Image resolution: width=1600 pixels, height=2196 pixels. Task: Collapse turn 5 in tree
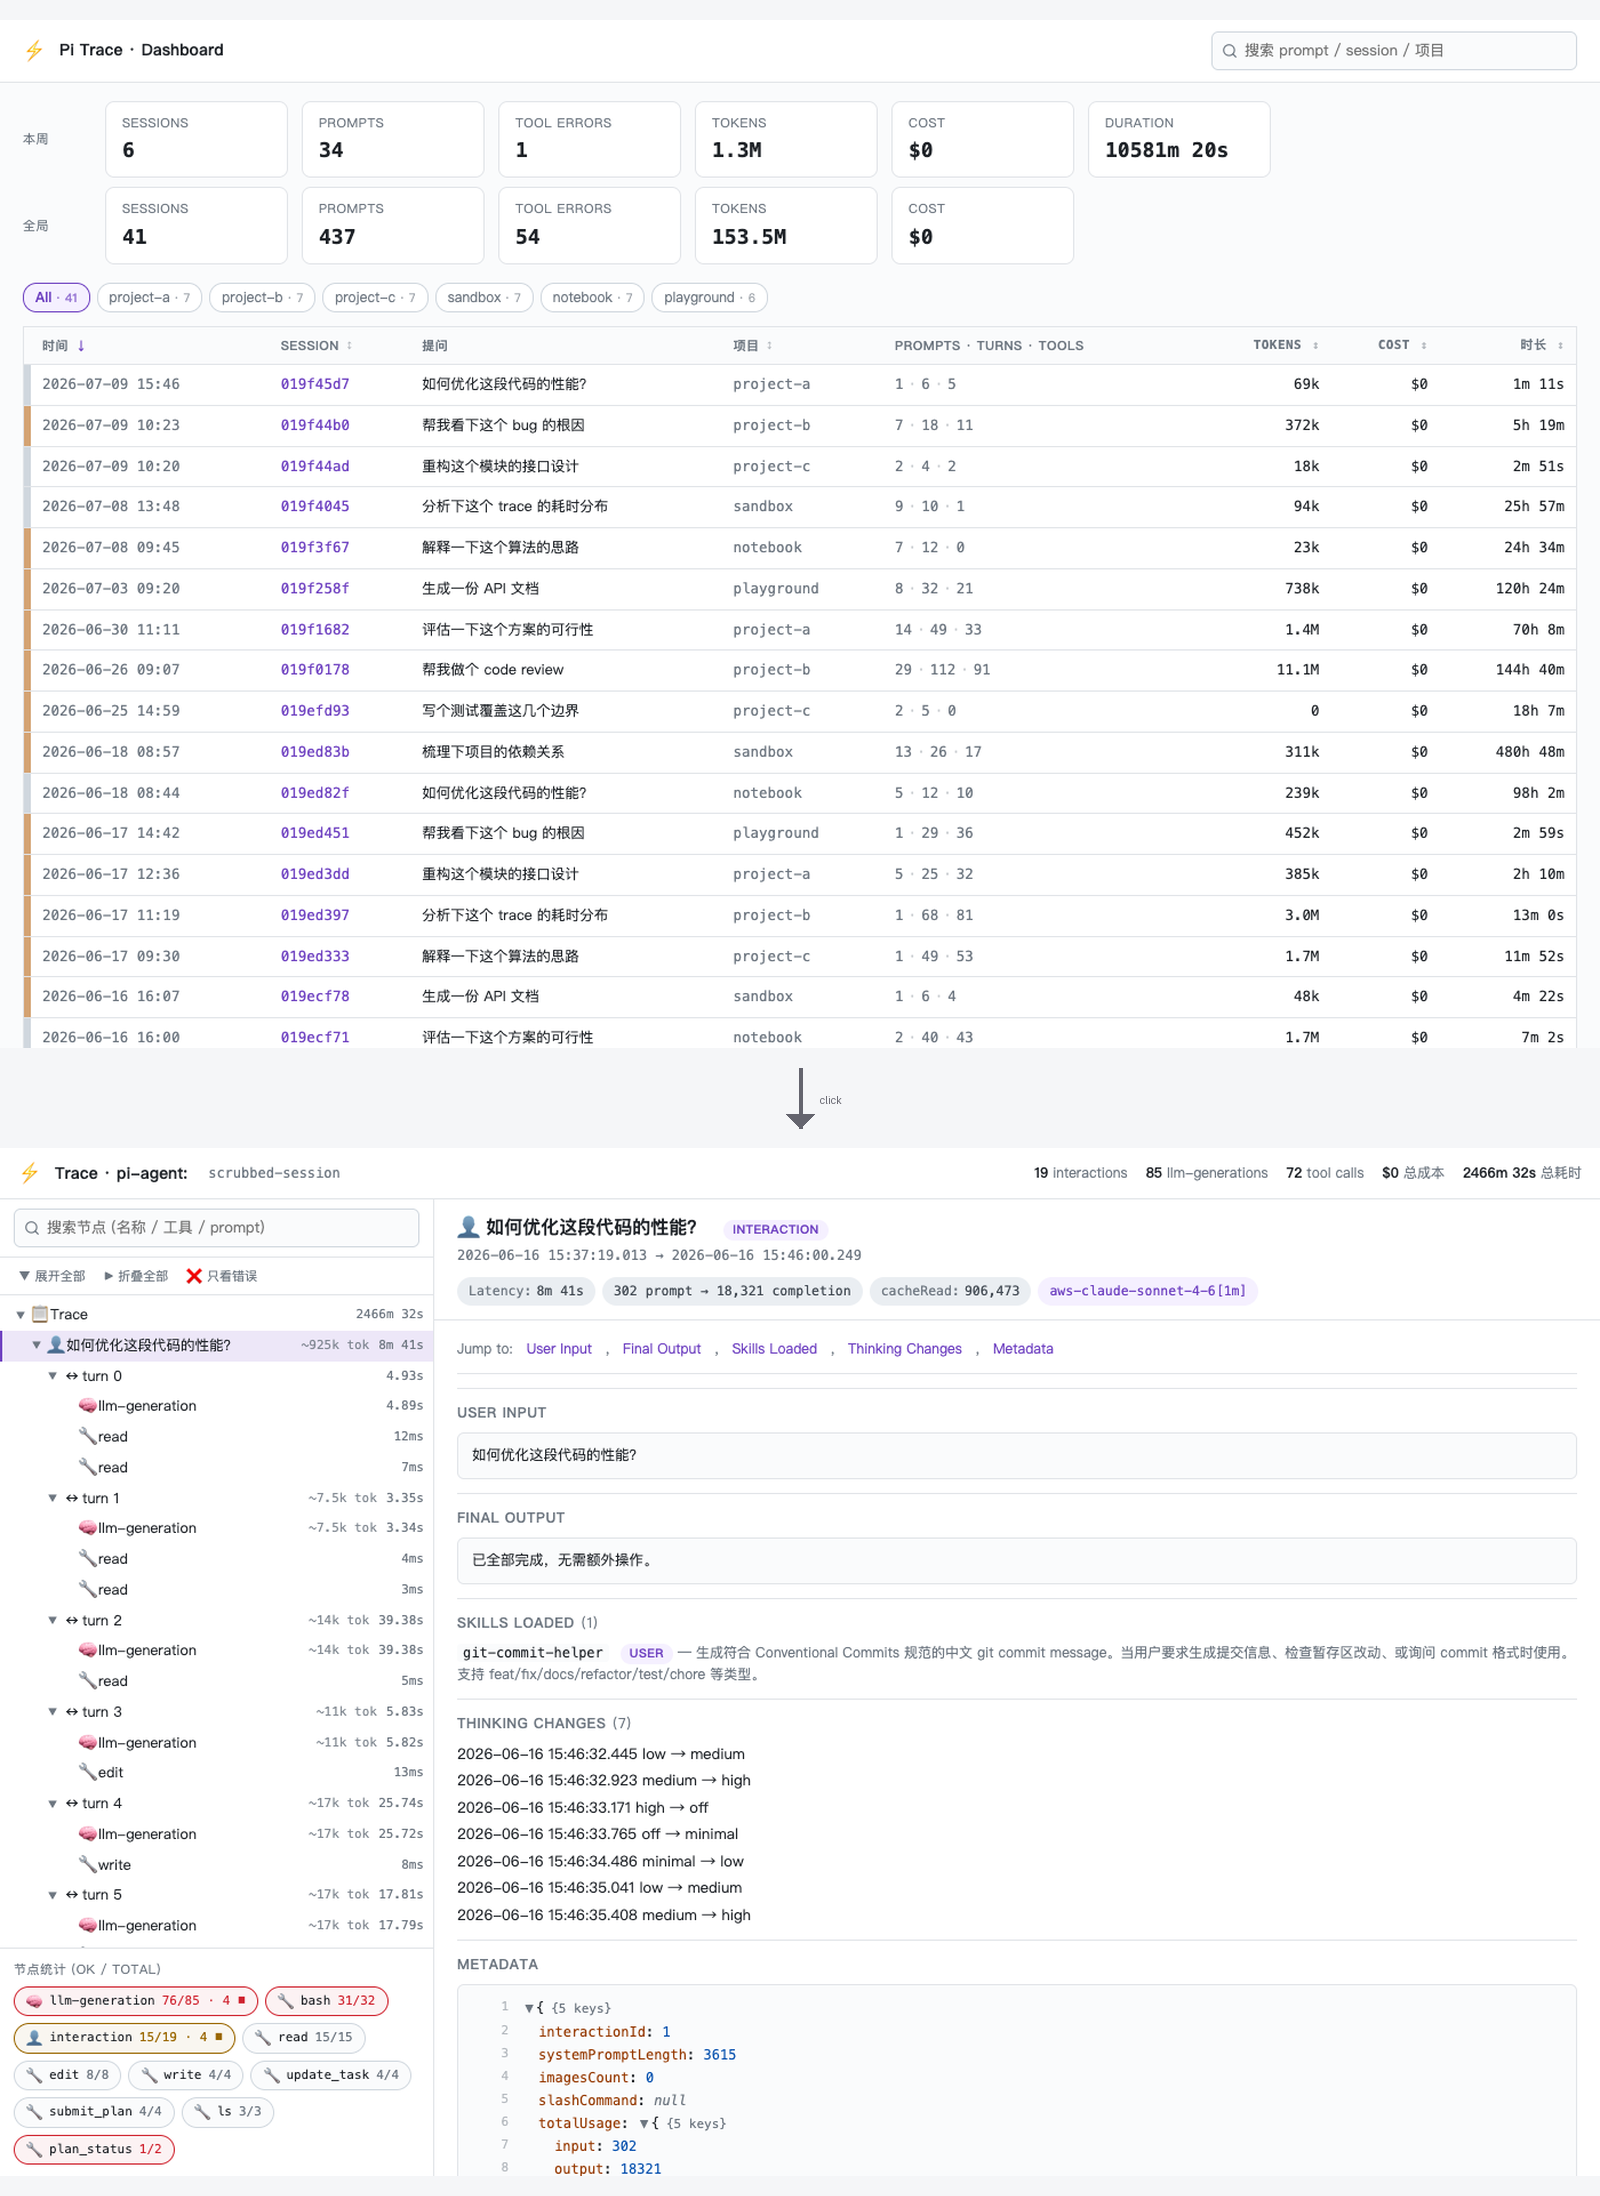tap(52, 1895)
